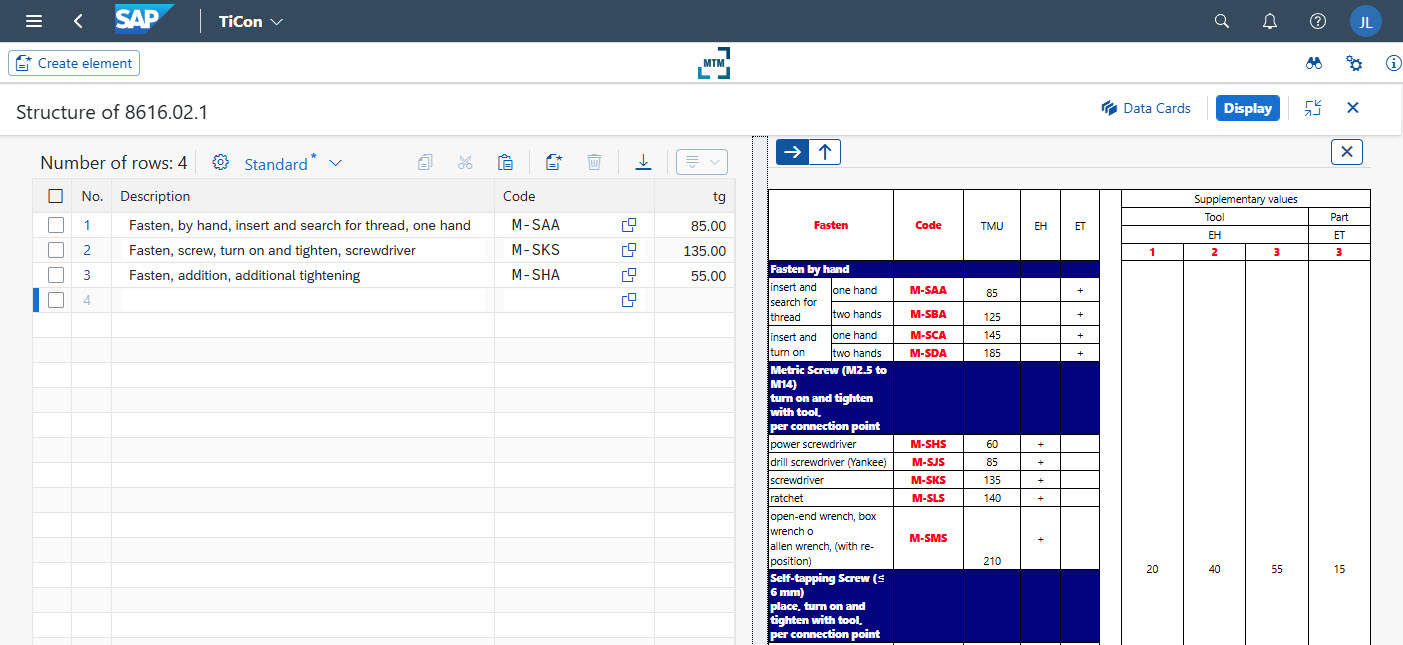This screenshot has height=645, width=1403.
Task: Click the table settings gear icon
Action: point(221,162)
